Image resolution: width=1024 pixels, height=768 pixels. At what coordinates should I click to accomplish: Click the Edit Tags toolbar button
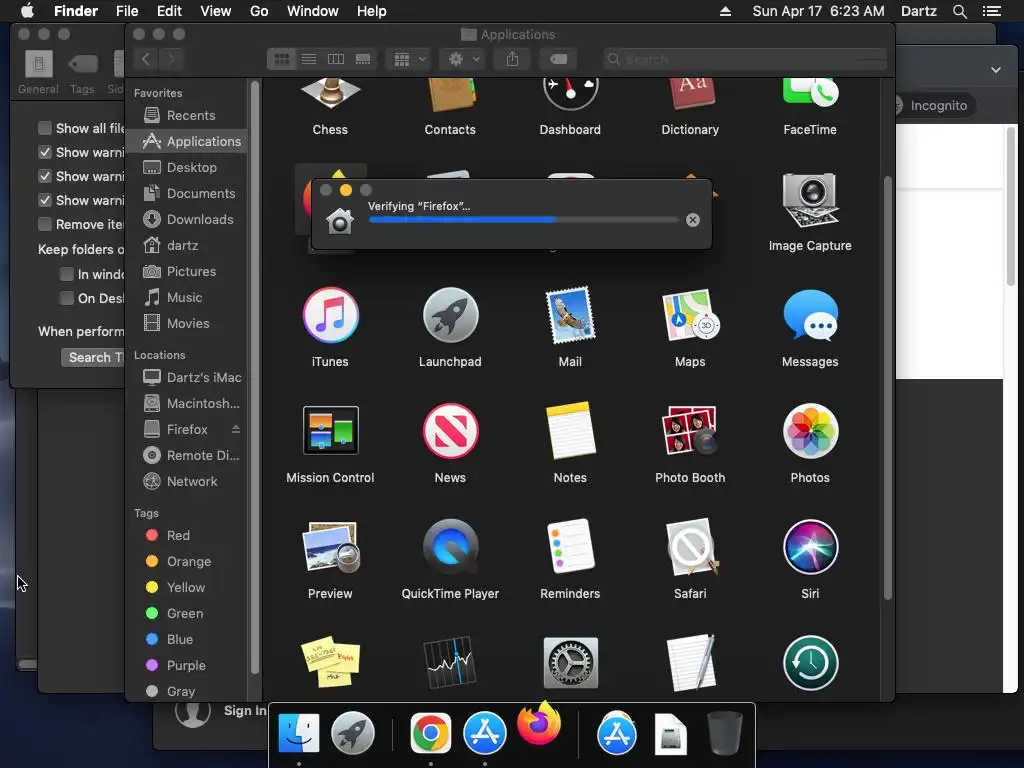coord(558,59)
